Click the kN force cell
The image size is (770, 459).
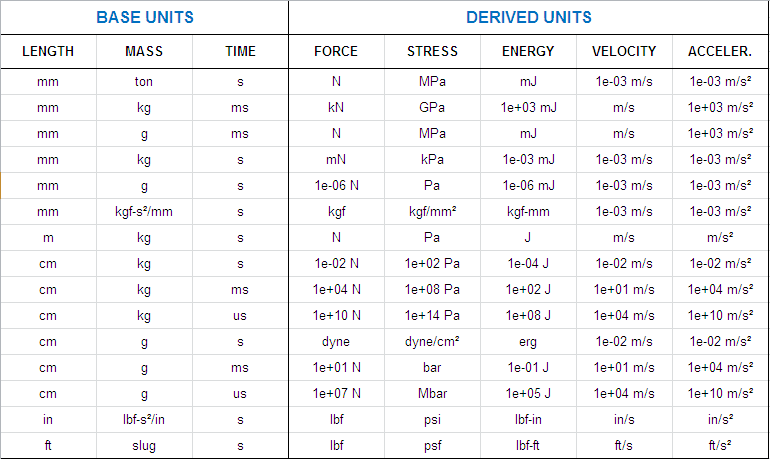[x=336, y=107]
